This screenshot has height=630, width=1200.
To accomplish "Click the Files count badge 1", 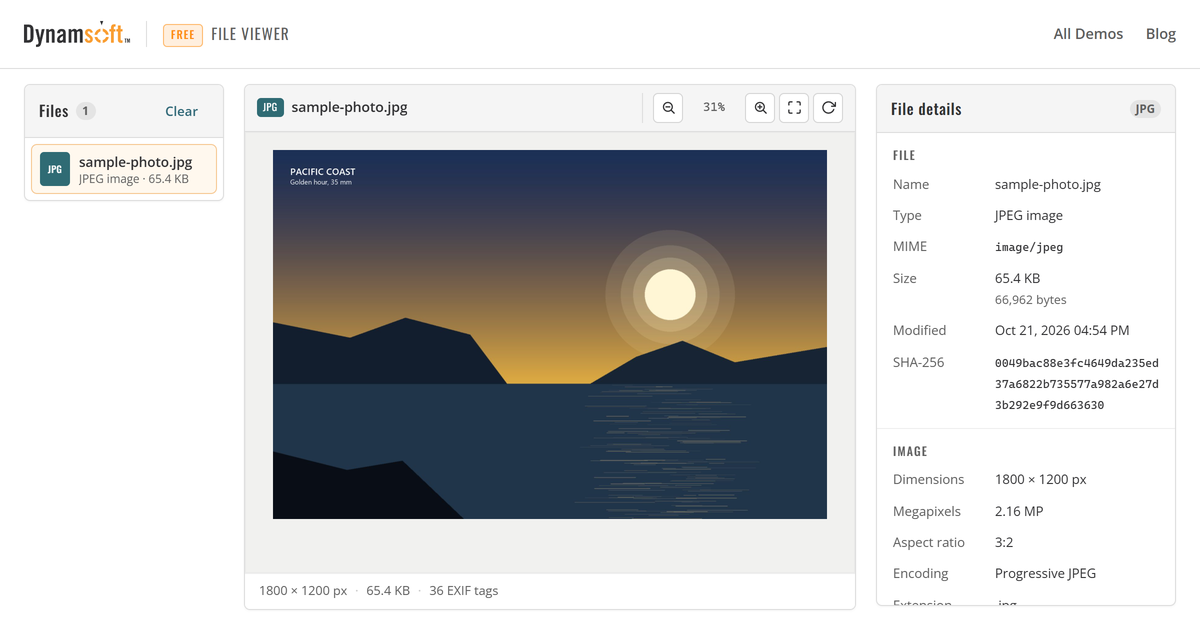I will (86, 111).
